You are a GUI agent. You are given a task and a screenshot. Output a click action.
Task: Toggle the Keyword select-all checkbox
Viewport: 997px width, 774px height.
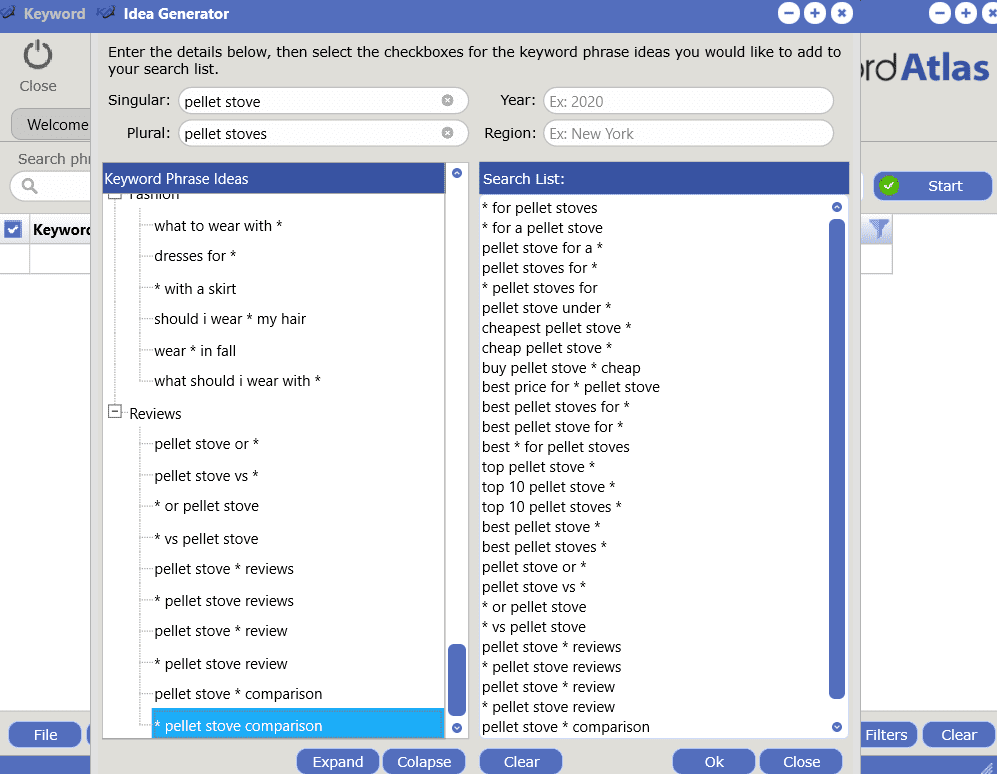point(14,229)
